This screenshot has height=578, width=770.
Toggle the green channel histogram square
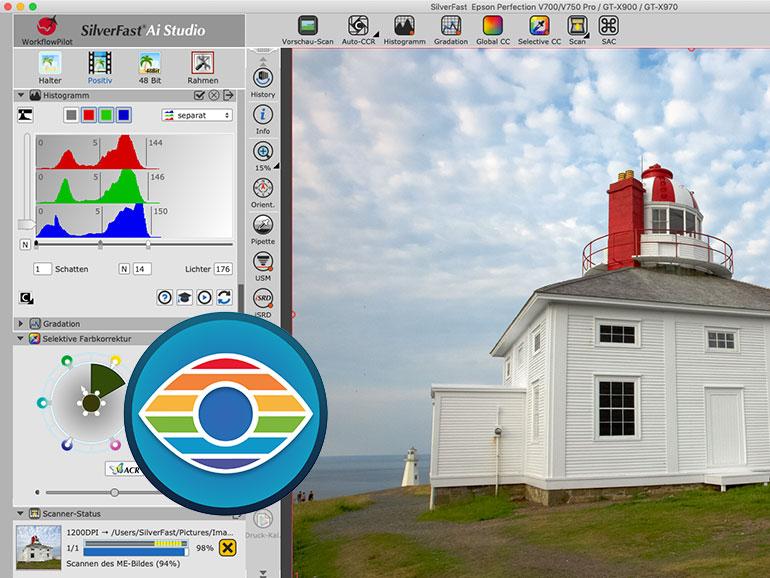coord(106,115)
